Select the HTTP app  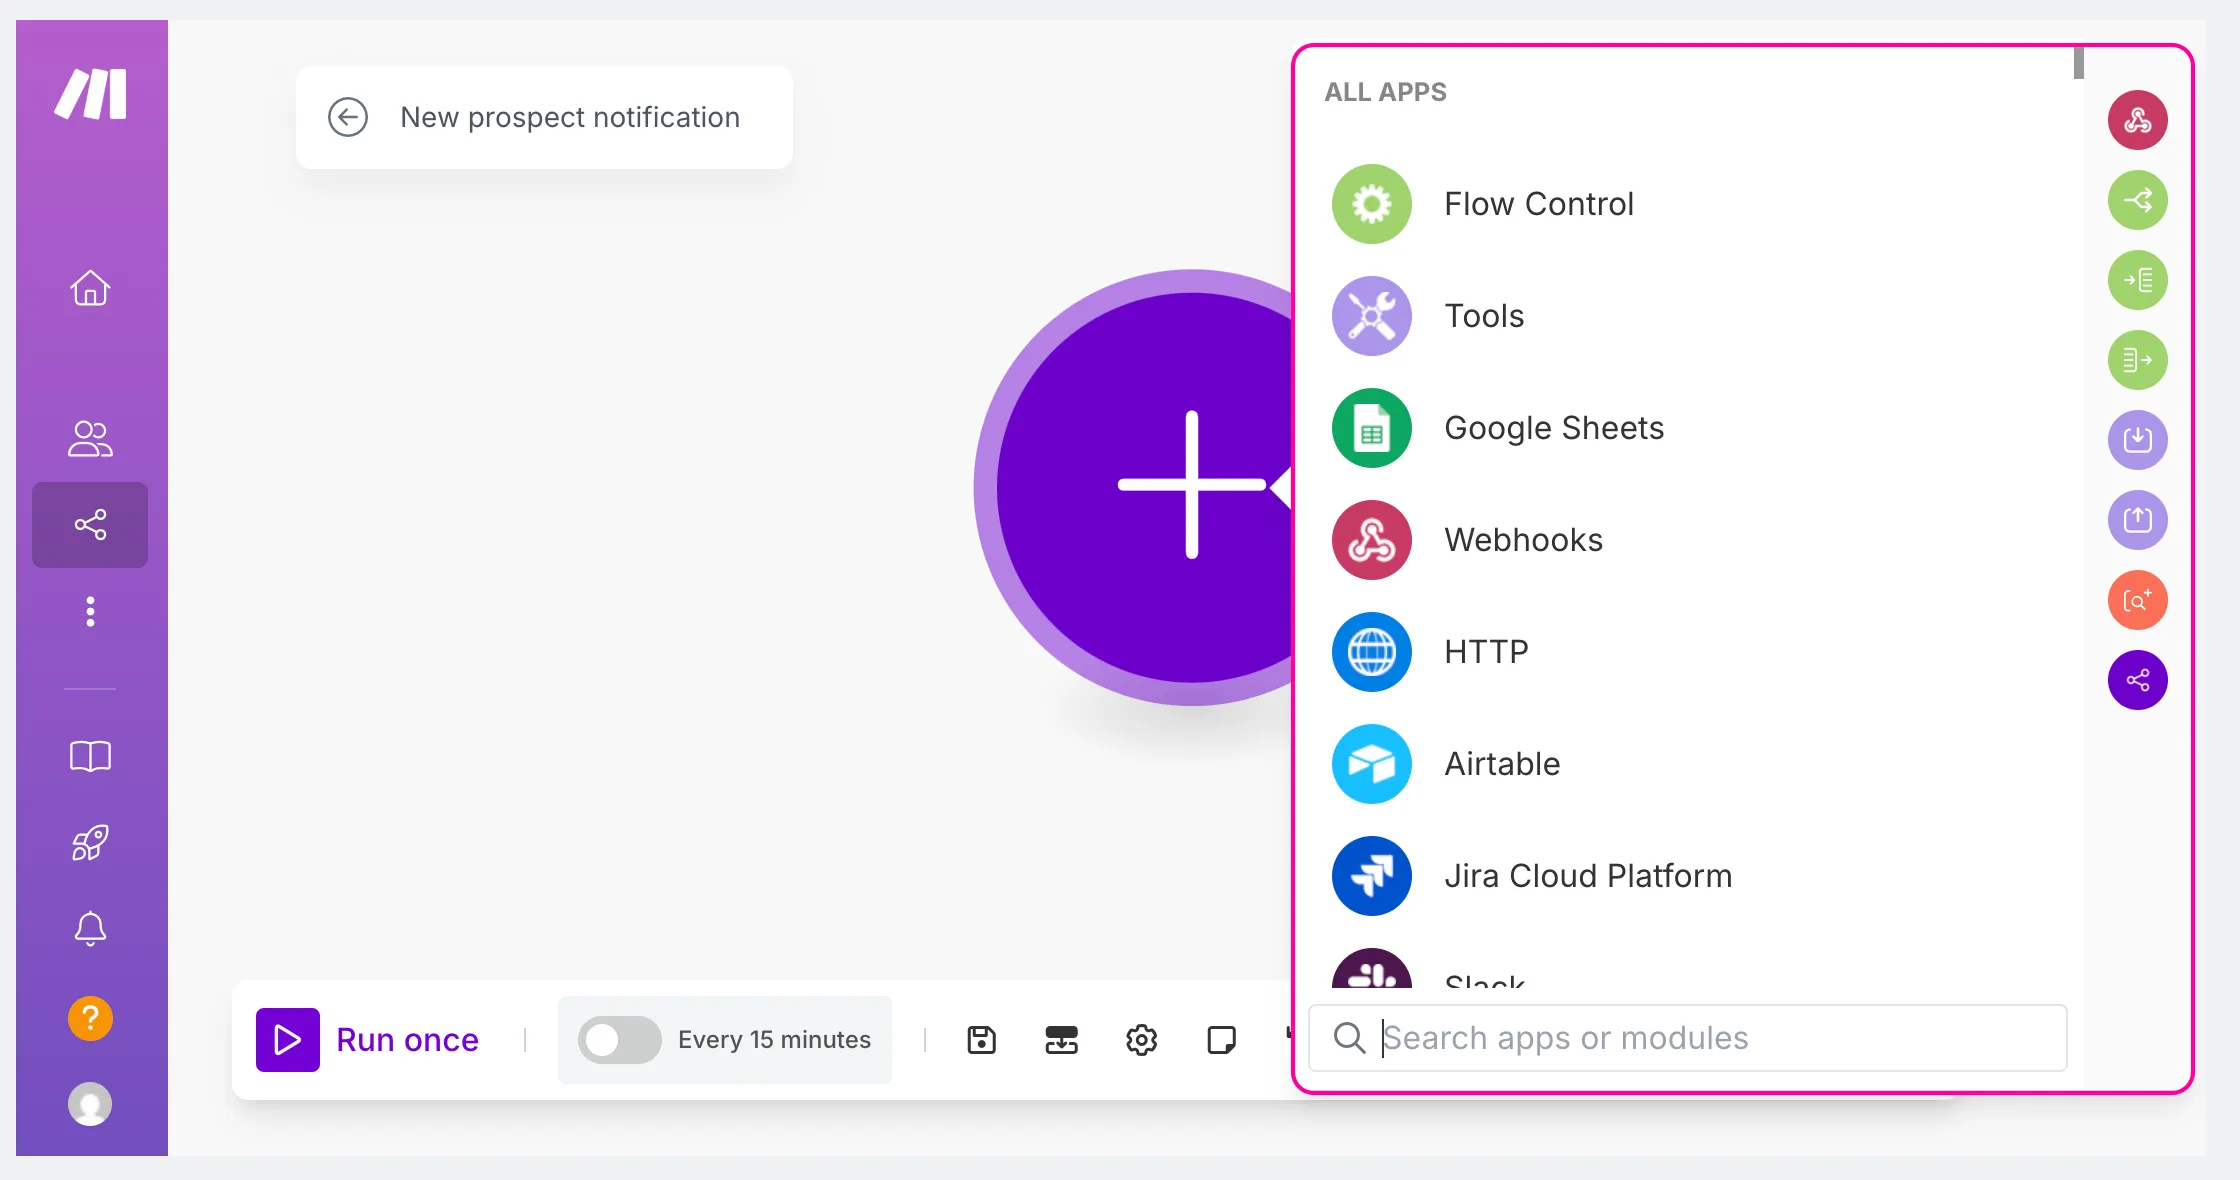point(1690,652)
